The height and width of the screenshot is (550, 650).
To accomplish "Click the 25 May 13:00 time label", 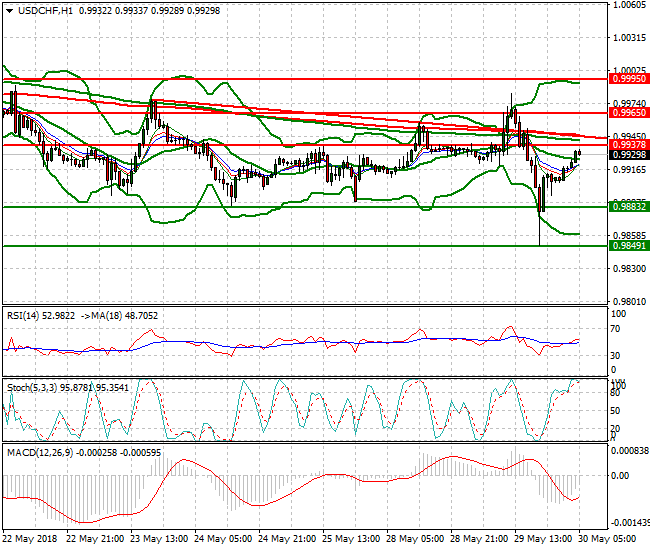I will coord(351,539).
